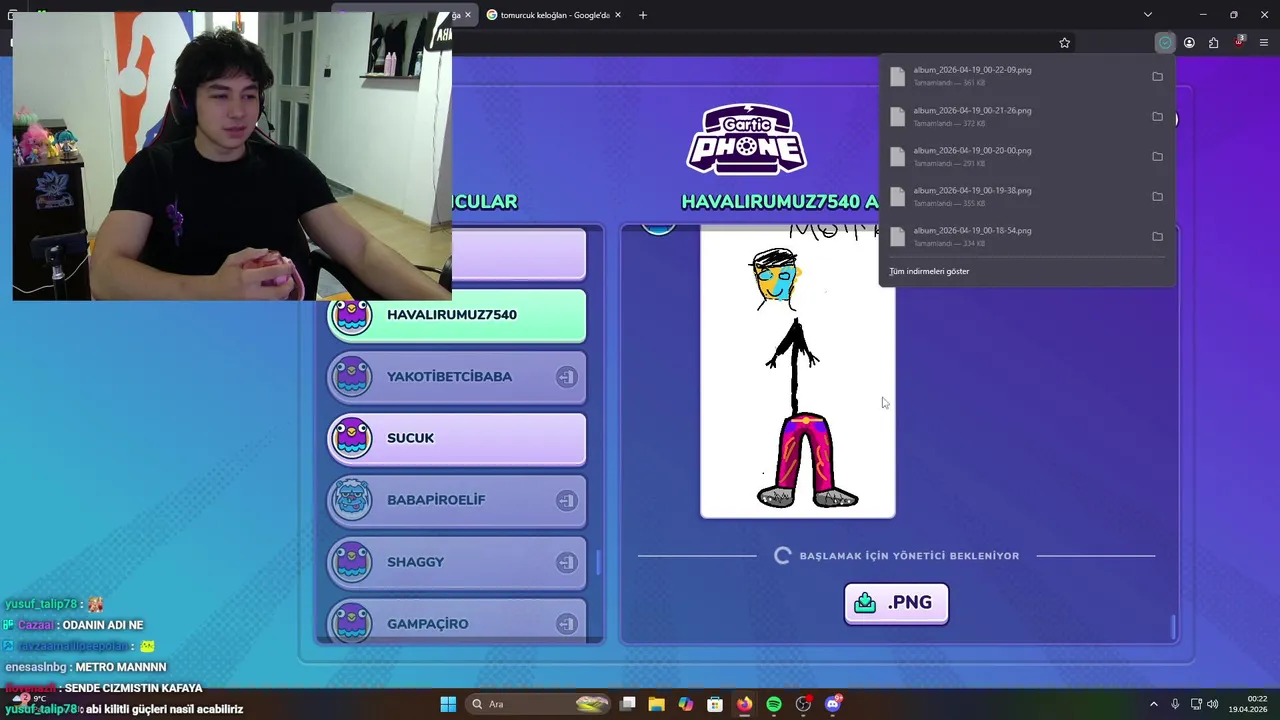Click the exit icon beside YAKOTIBETCIBABA
The image size is (1280, 720).
(566, 377)
